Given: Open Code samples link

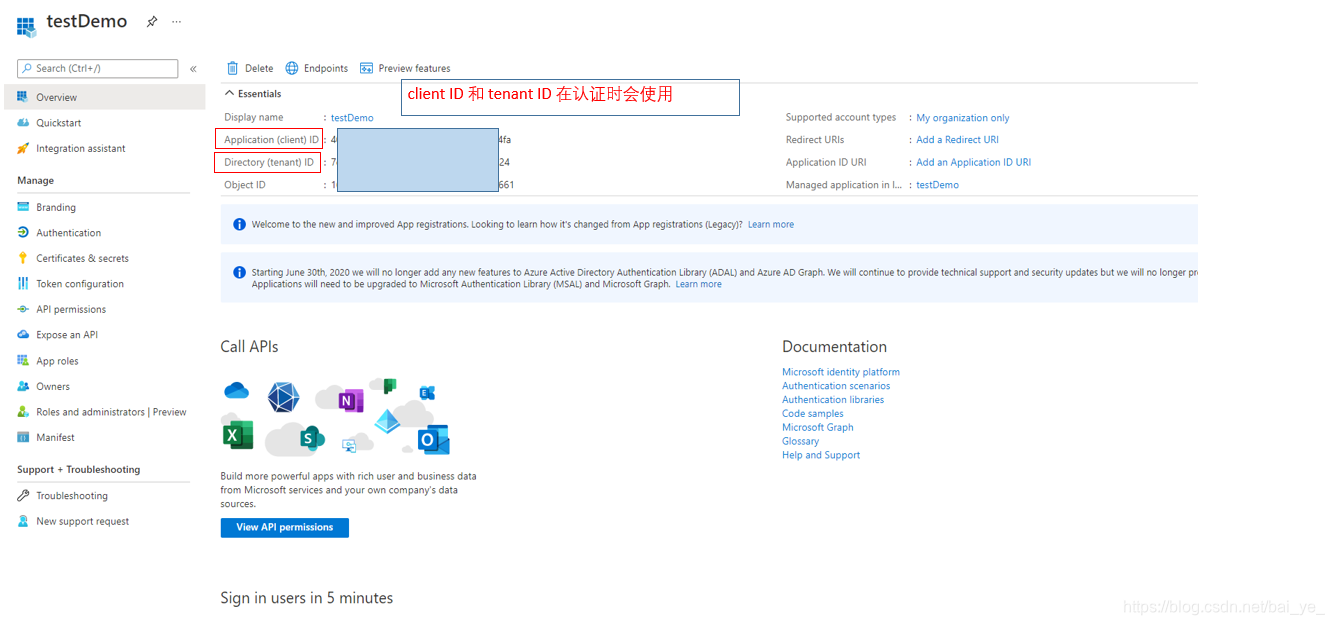Looking at the screenshot, I should [x=813, y=414].
